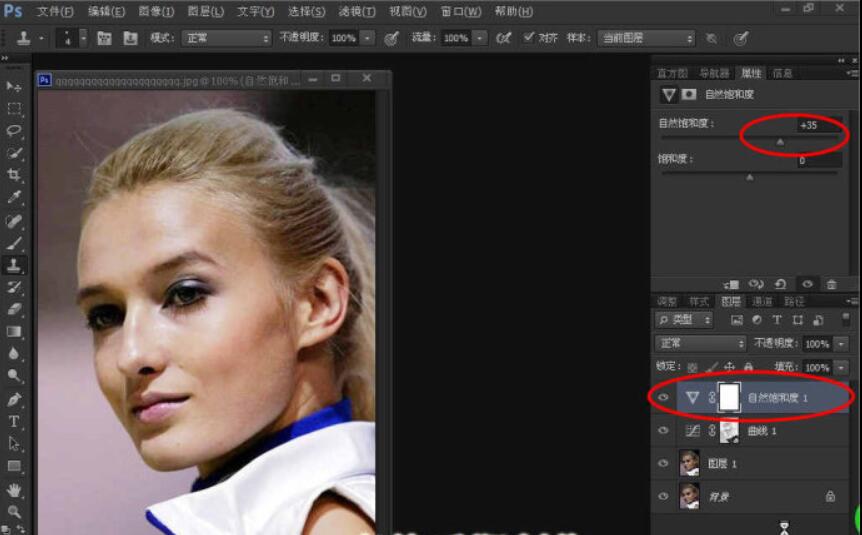Toggle lock all for layer

pos(748,367)
